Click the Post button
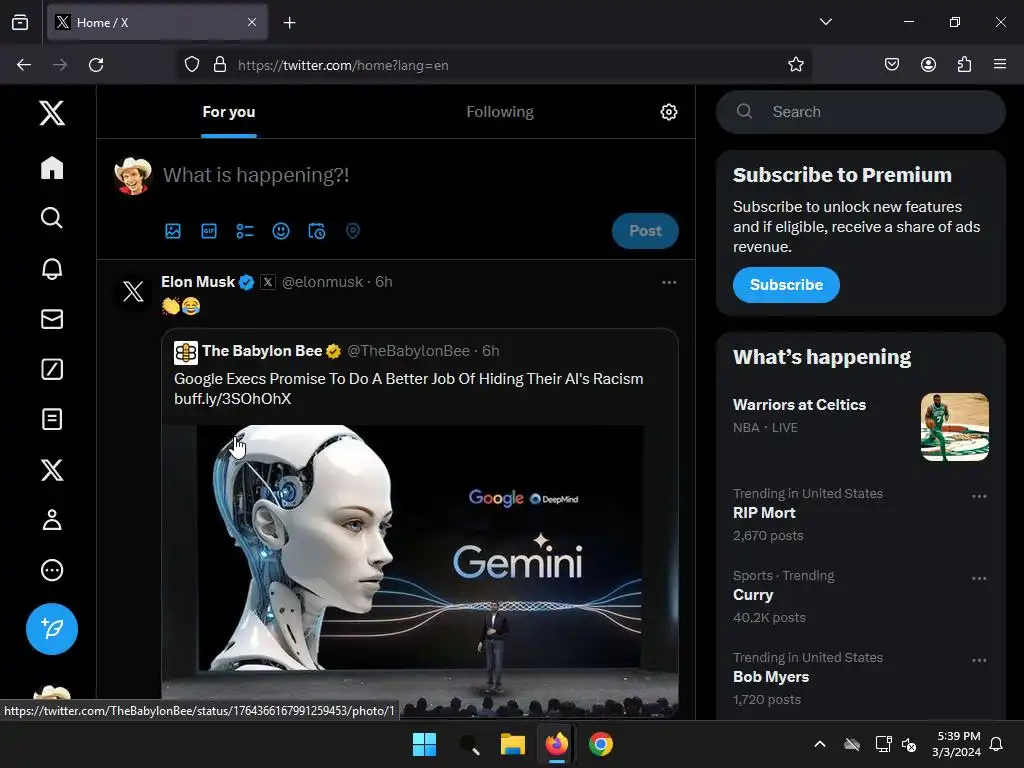This screenshot has width=1024, height=768. point(645,231)
